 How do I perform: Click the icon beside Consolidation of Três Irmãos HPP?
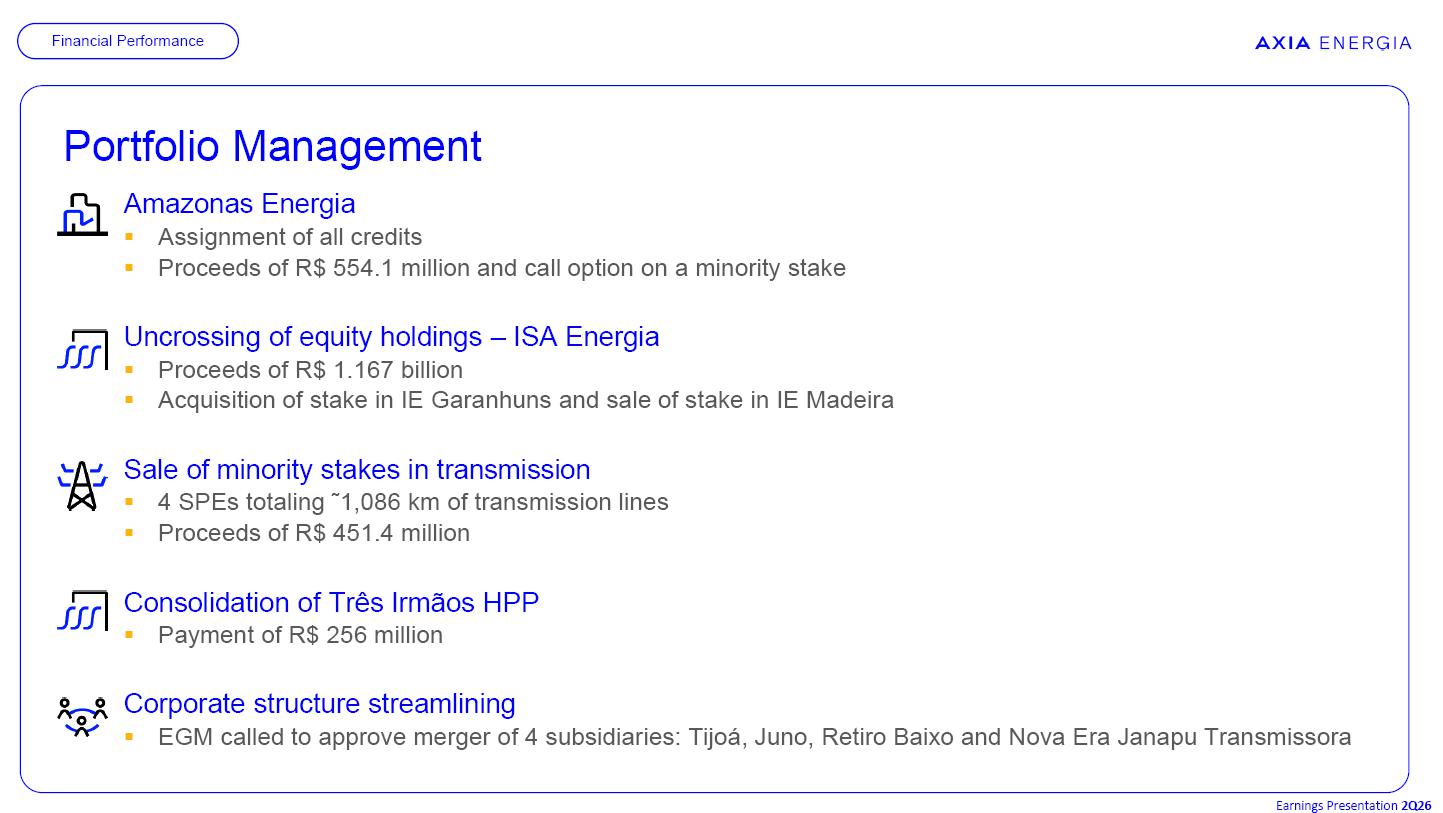pos(82,610)
